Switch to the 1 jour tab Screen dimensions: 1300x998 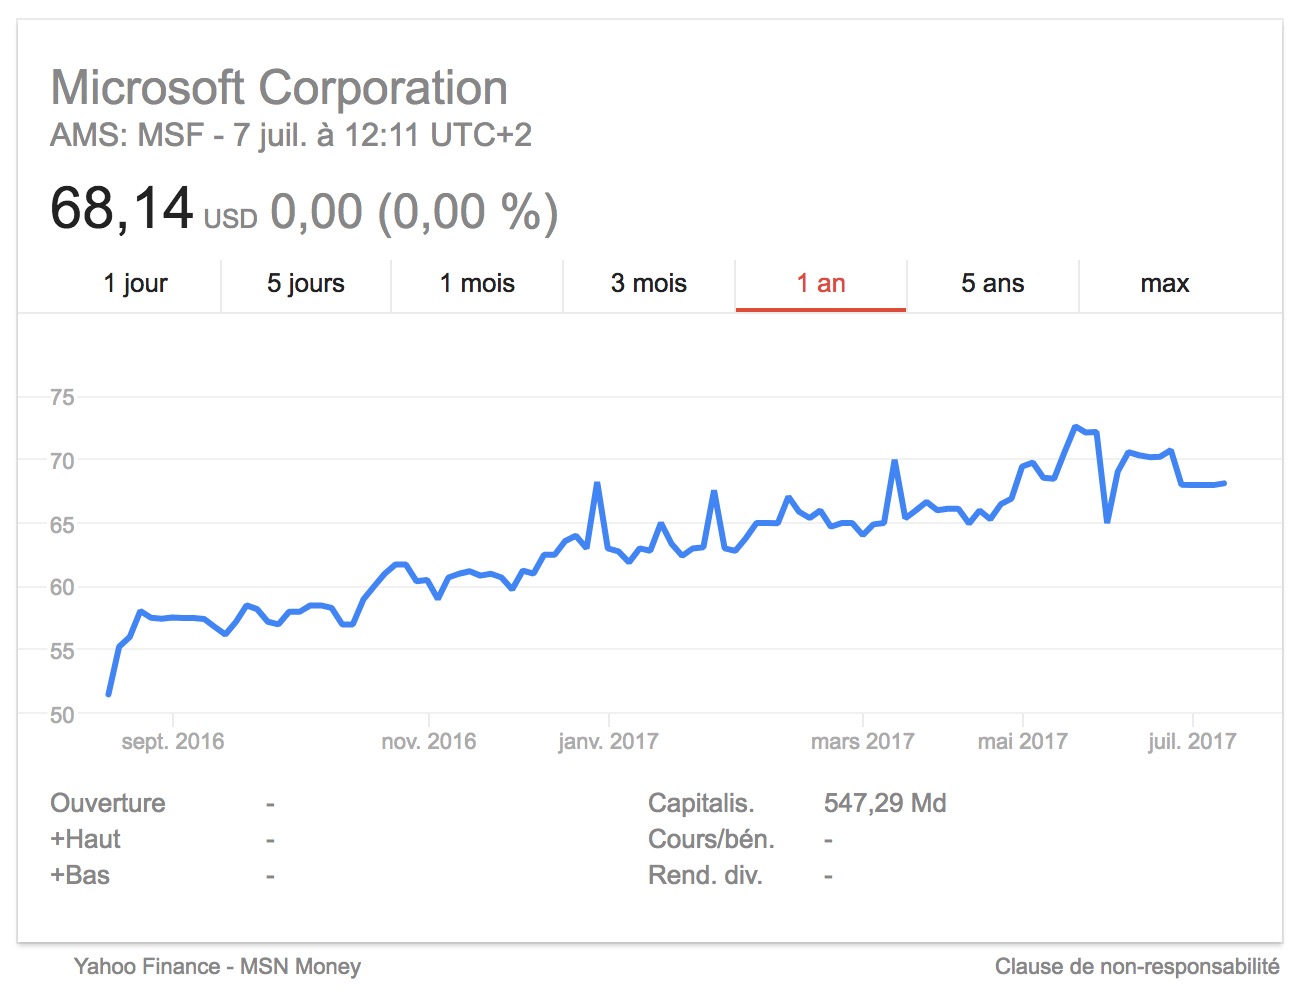(135, 284)
